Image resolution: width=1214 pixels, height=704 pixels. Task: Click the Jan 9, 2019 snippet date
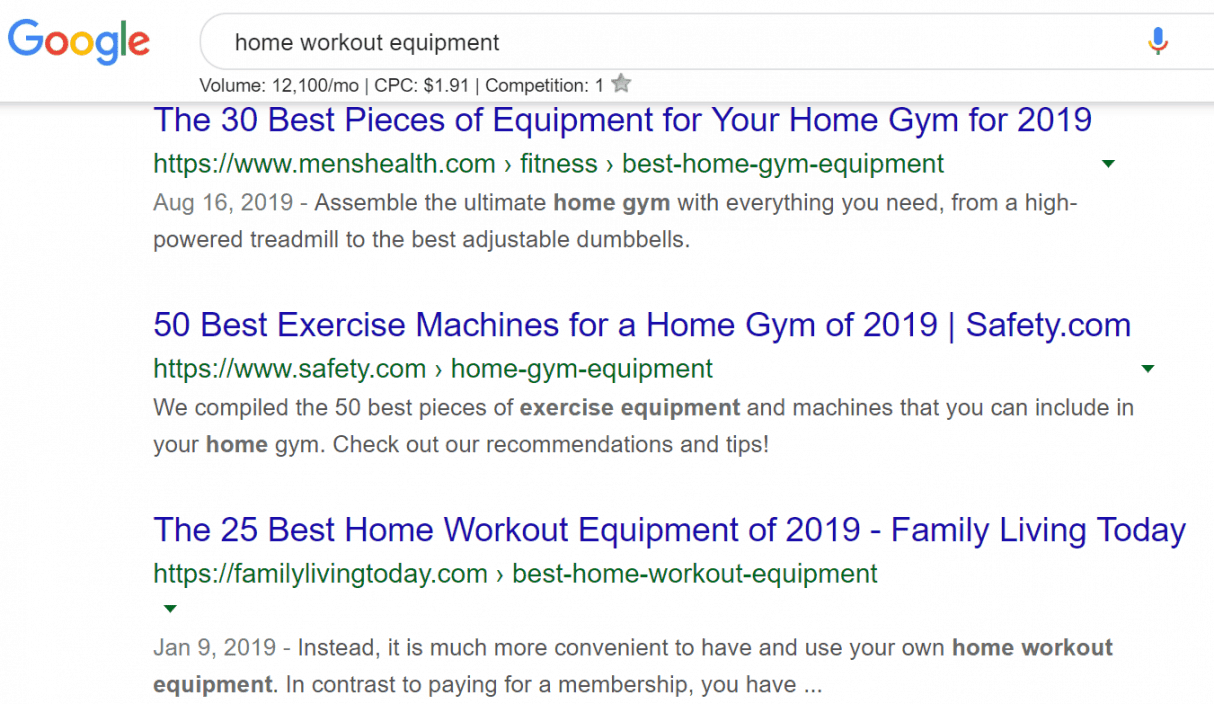216,648
